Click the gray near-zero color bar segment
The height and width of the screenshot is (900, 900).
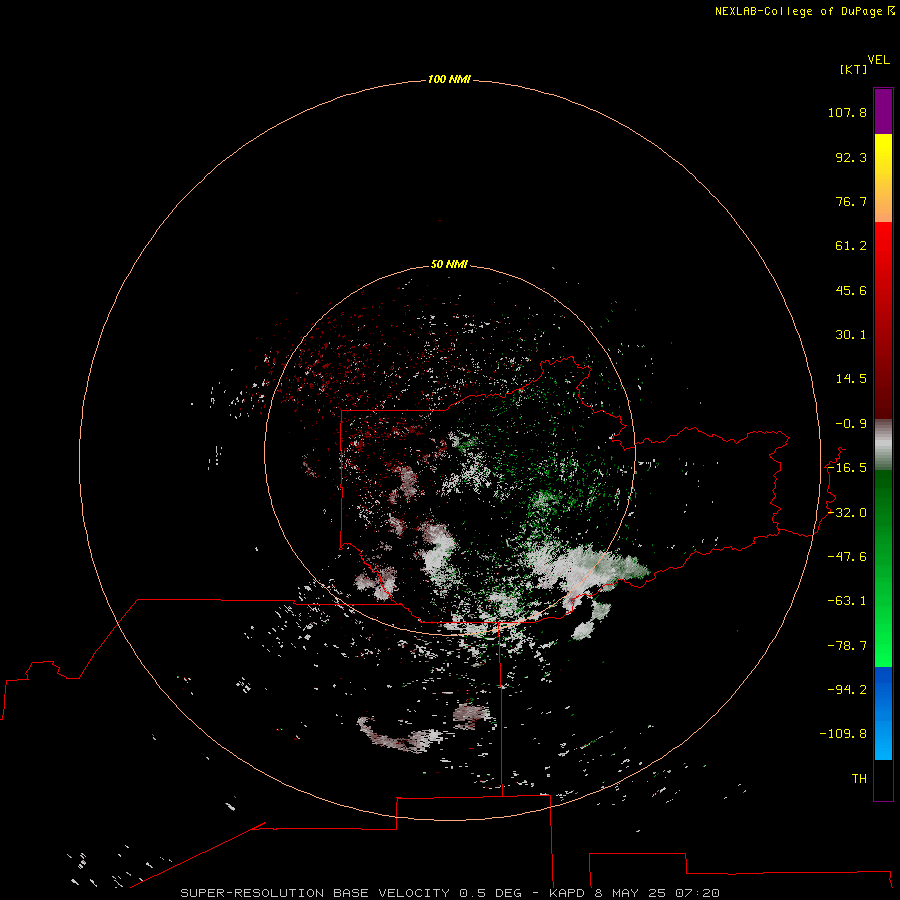coord(883,445)
